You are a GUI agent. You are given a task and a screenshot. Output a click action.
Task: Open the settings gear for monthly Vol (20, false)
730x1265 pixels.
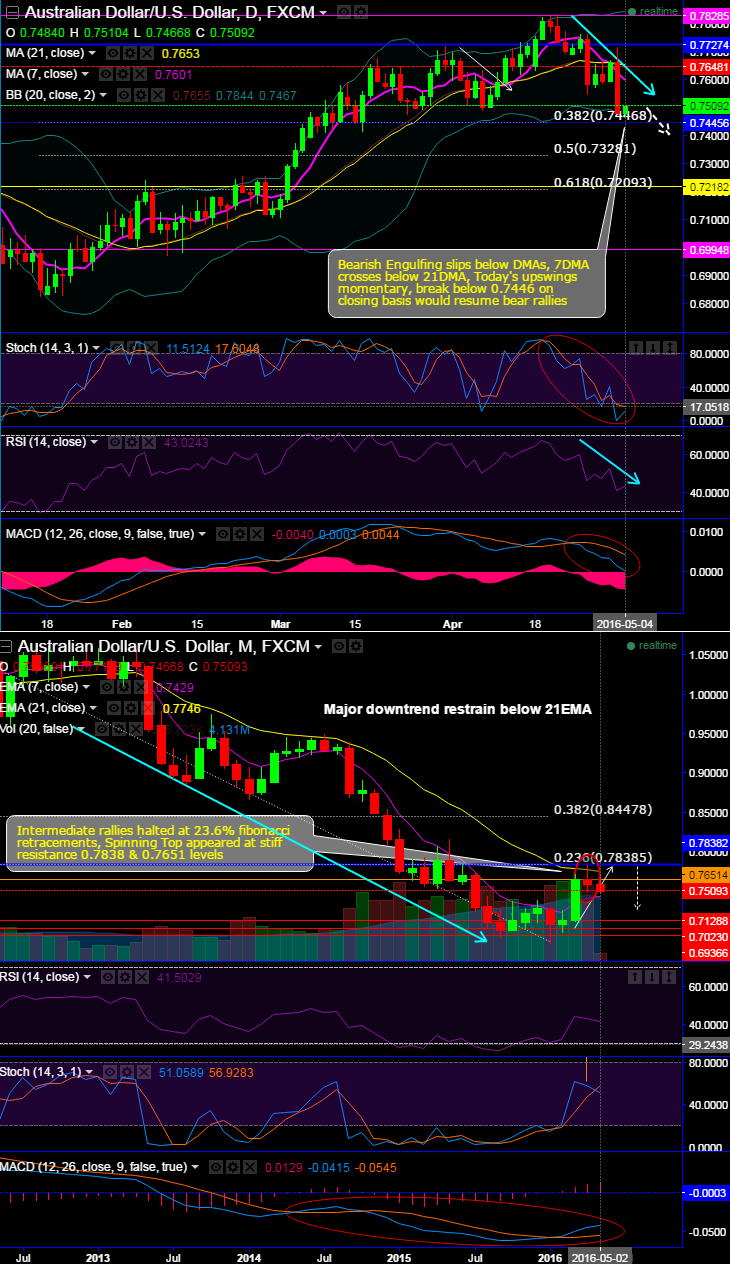tap(119, 729)
